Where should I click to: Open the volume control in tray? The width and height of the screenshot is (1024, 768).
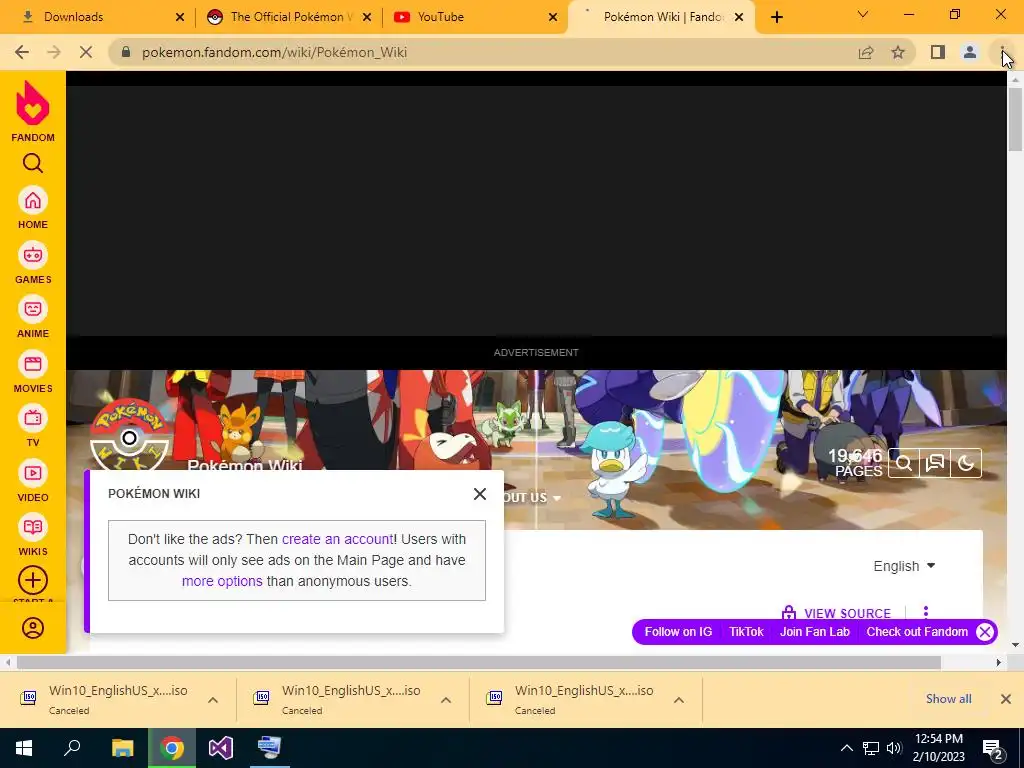tap(894, 748)
